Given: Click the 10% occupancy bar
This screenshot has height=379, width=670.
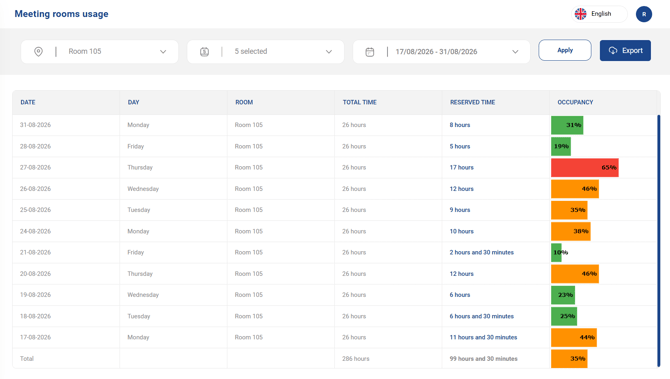Looking at the screenshot, I should pyautogui.click(x=556, y=253).
